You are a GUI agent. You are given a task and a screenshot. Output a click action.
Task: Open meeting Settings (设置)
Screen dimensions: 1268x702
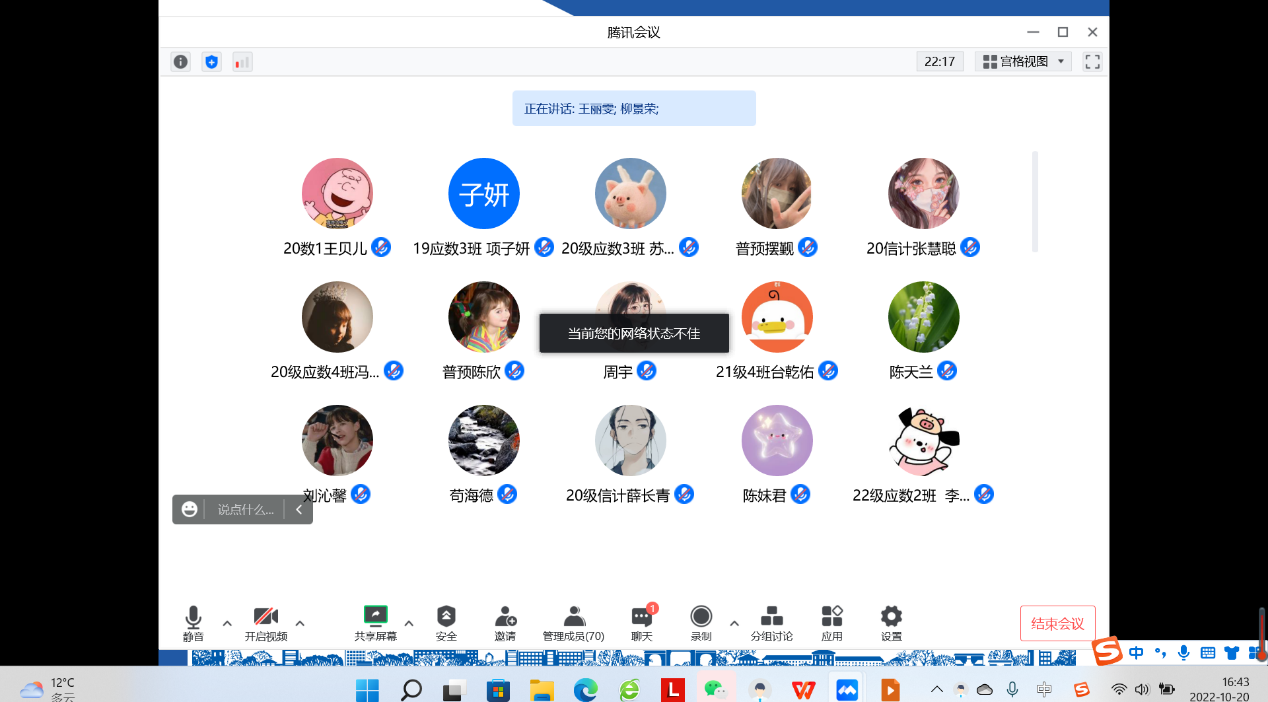click(891, 623)
